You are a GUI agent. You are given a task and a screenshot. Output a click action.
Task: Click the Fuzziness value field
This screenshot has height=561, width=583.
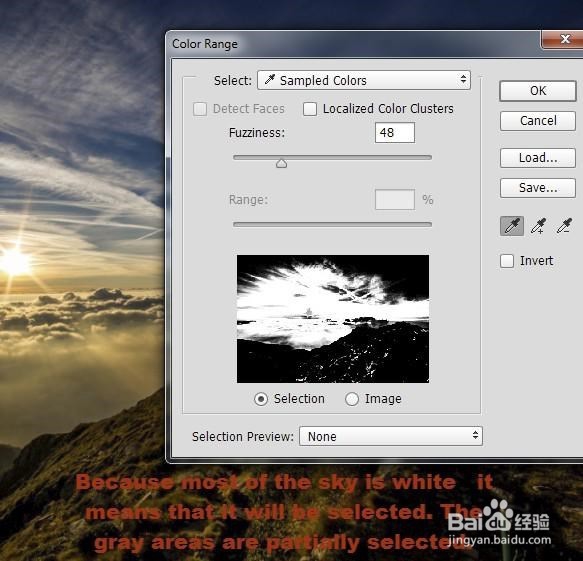(395, 132)
